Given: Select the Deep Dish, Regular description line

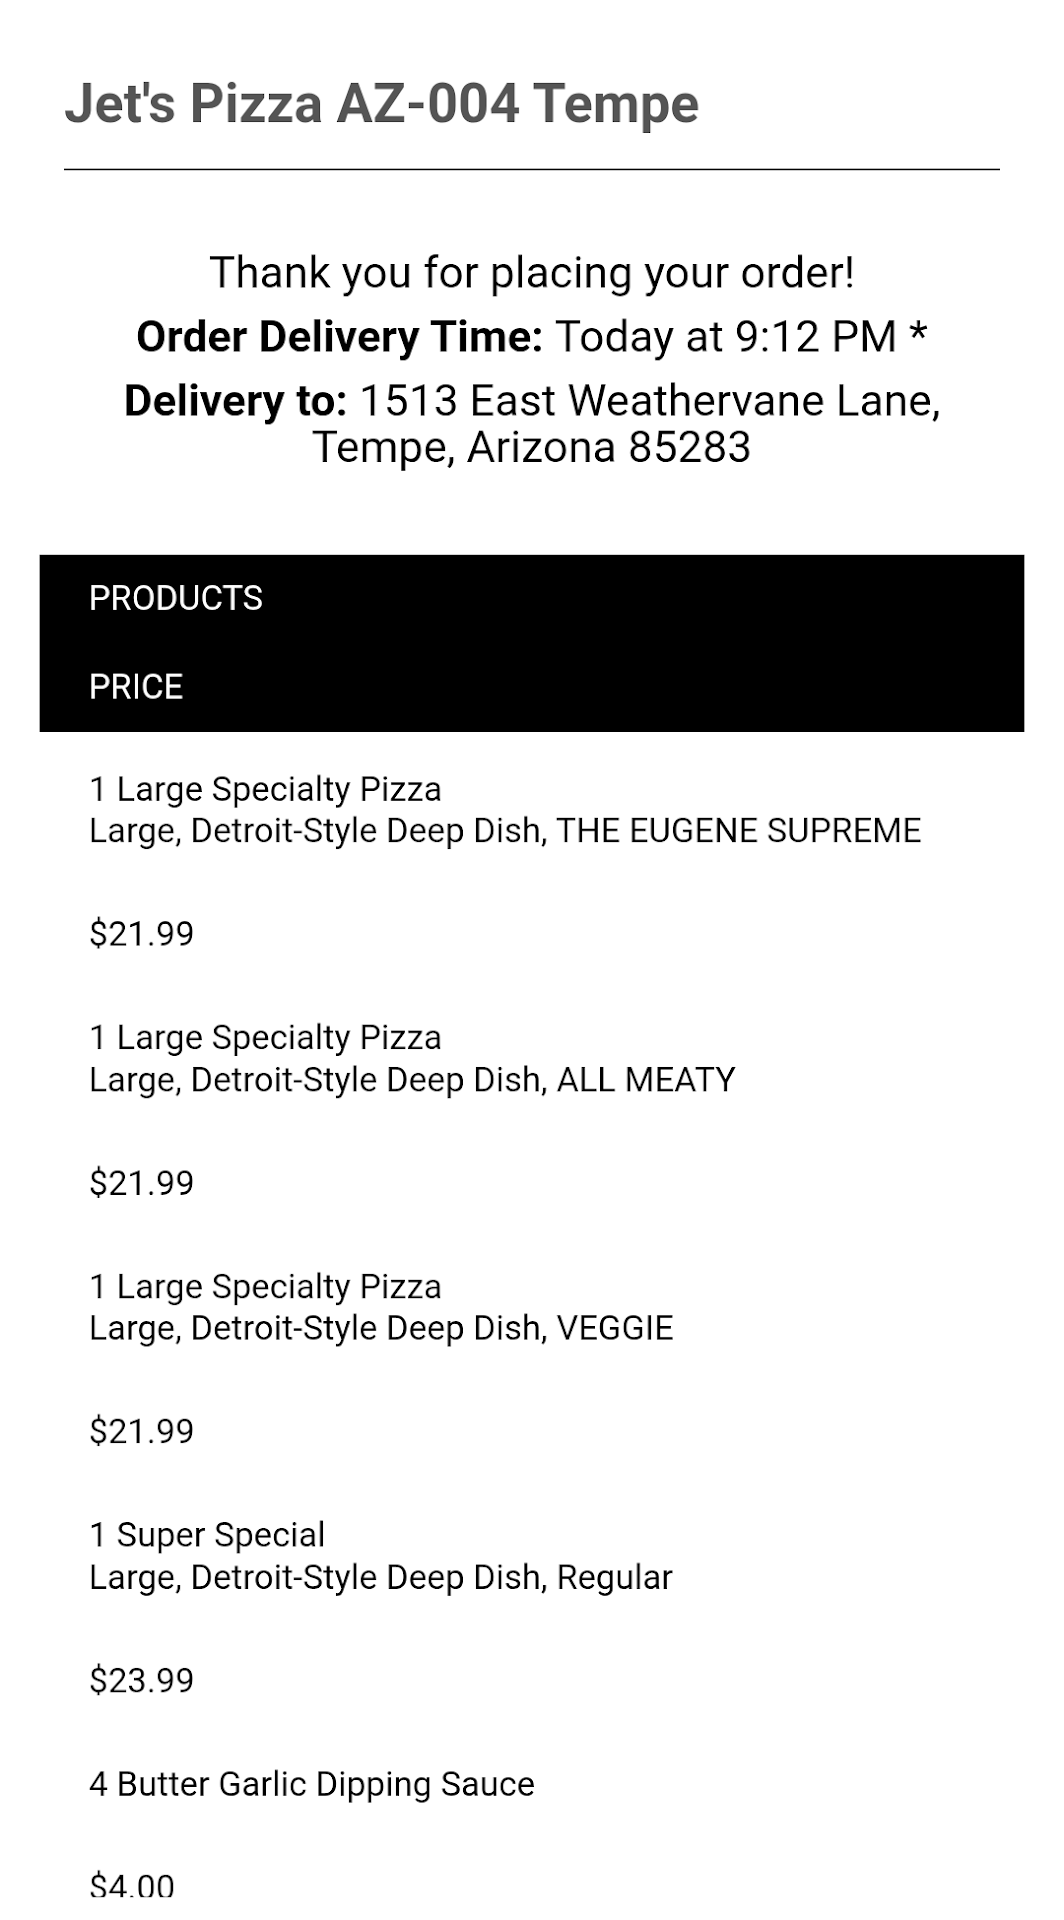Looking at the screenshot, I should (381, 1577).
